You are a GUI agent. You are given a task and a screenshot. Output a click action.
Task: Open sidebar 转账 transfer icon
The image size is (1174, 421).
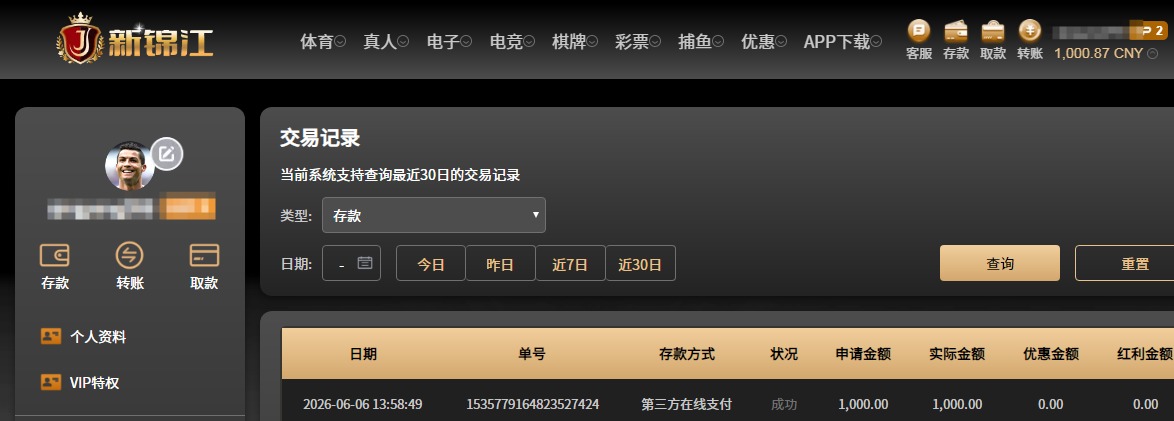130,255
